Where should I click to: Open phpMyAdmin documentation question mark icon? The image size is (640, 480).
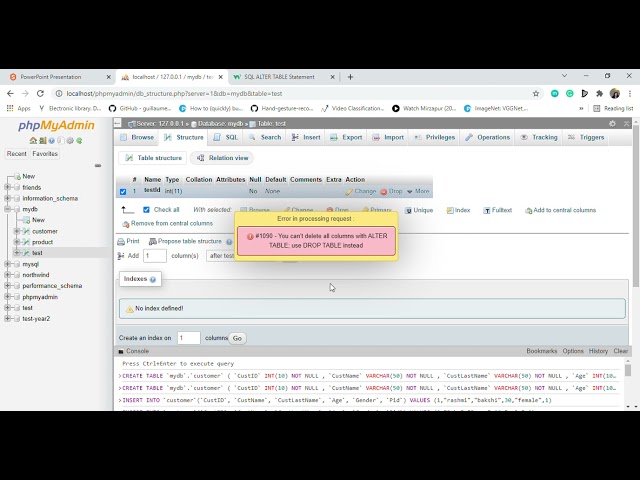(x=51, y=140)
